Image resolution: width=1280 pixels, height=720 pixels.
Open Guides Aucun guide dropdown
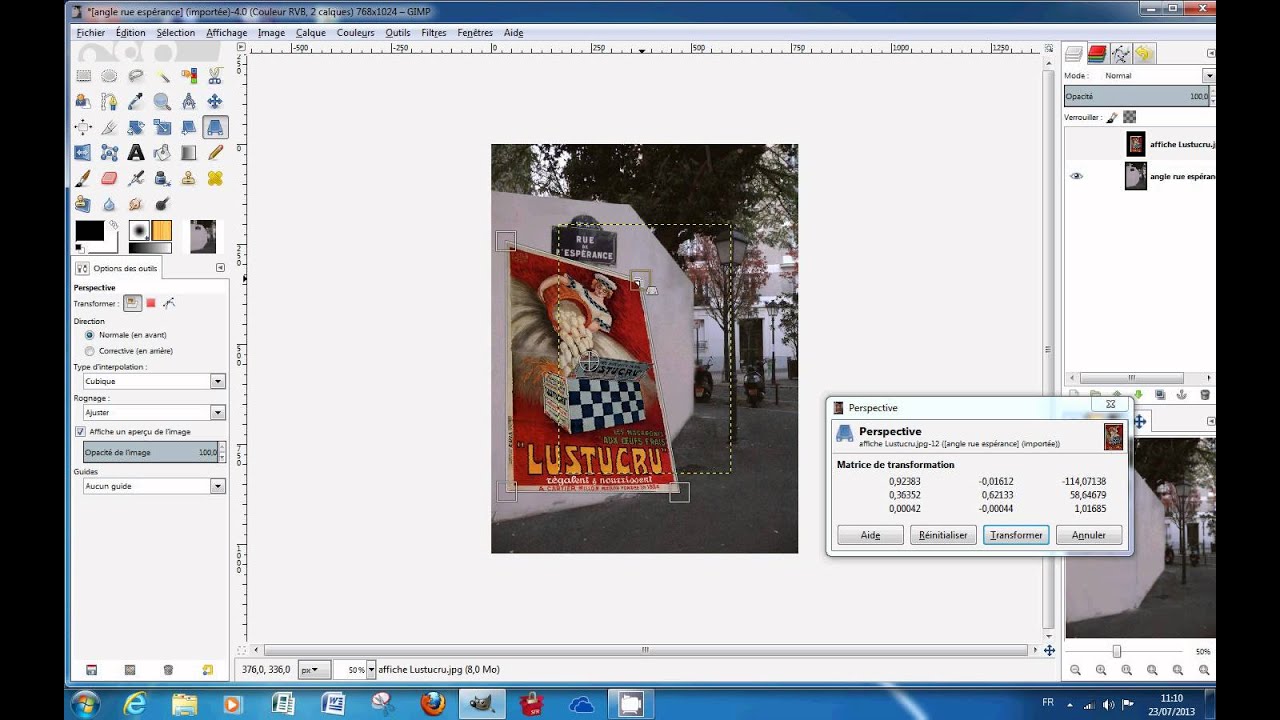point(154,486)
